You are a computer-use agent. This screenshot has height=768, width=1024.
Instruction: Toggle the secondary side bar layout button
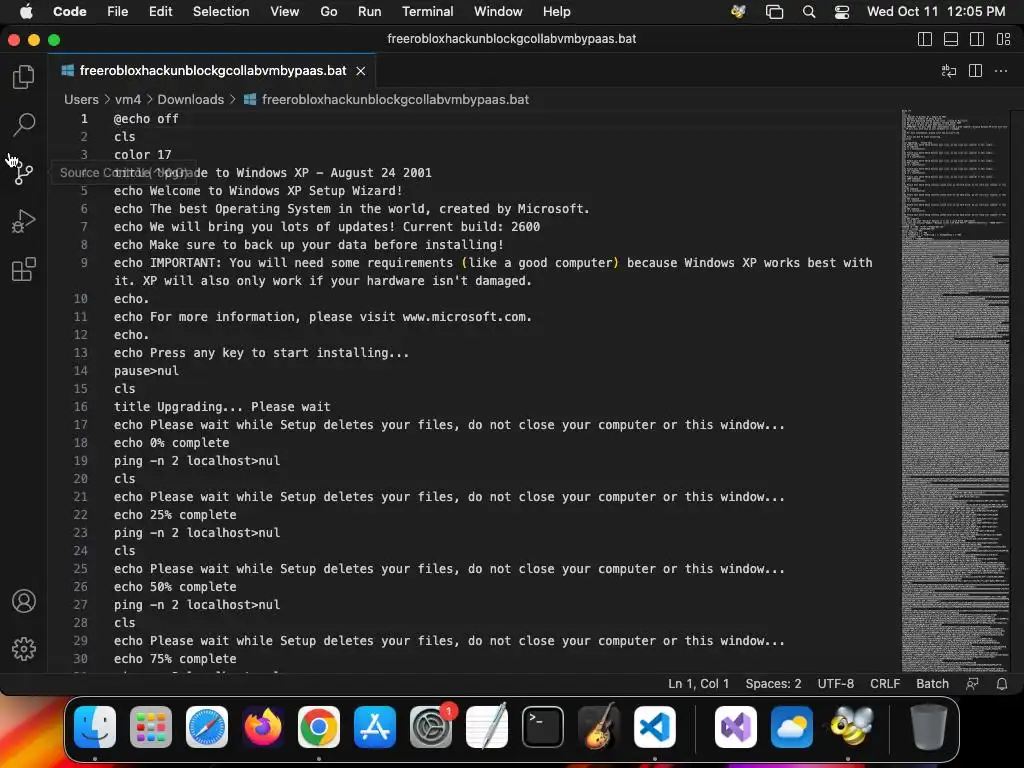pyautogui.click(x=977, y=39)
